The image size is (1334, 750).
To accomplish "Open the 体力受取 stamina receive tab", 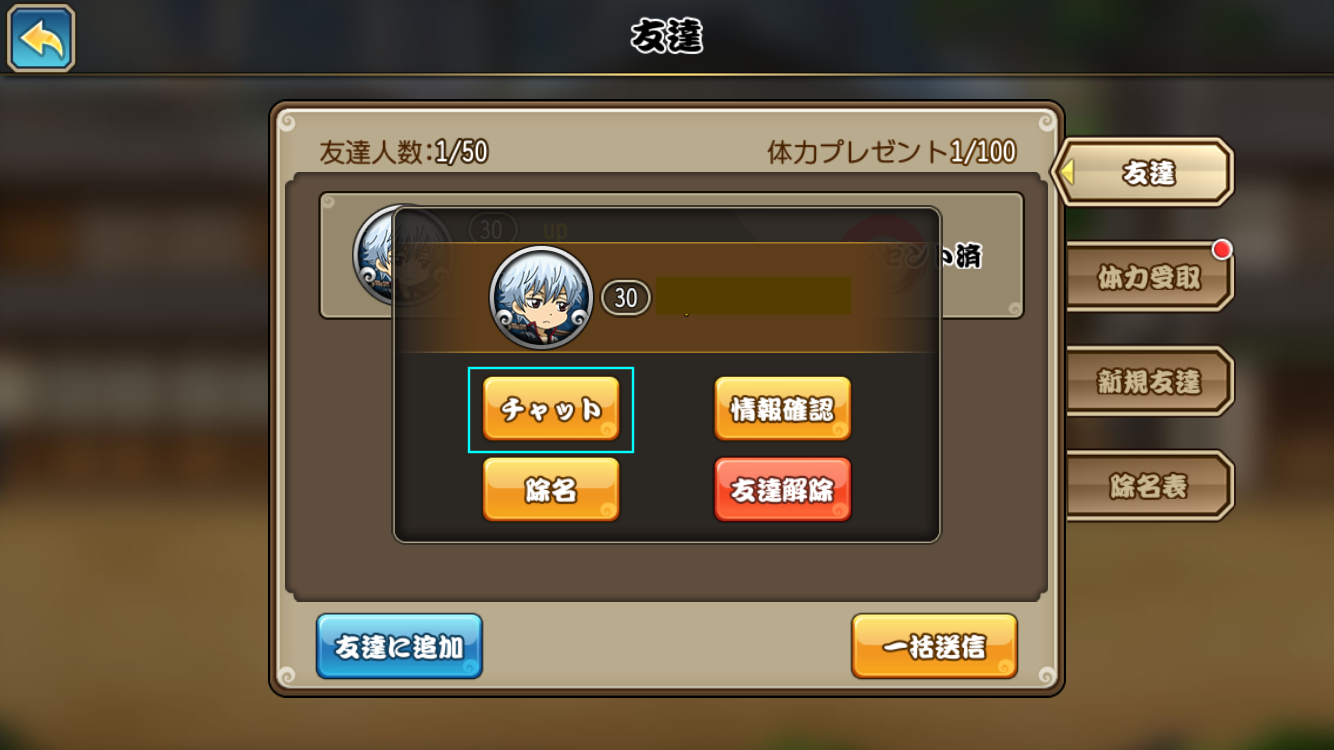I will pyautogui.click(x=1150, y=277).
